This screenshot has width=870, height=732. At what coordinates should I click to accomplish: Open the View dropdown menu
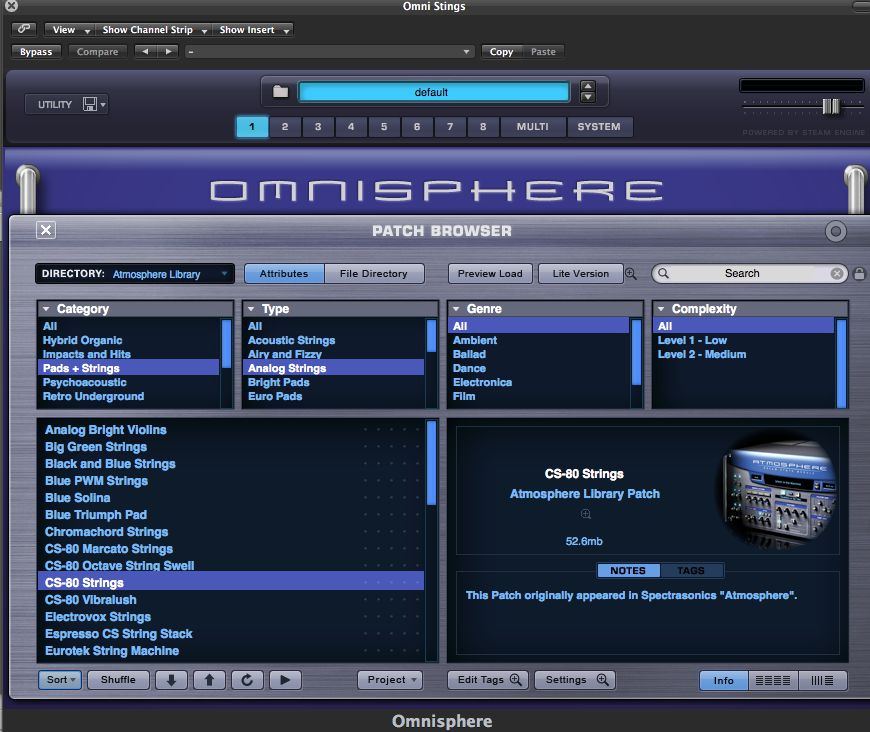71,30
